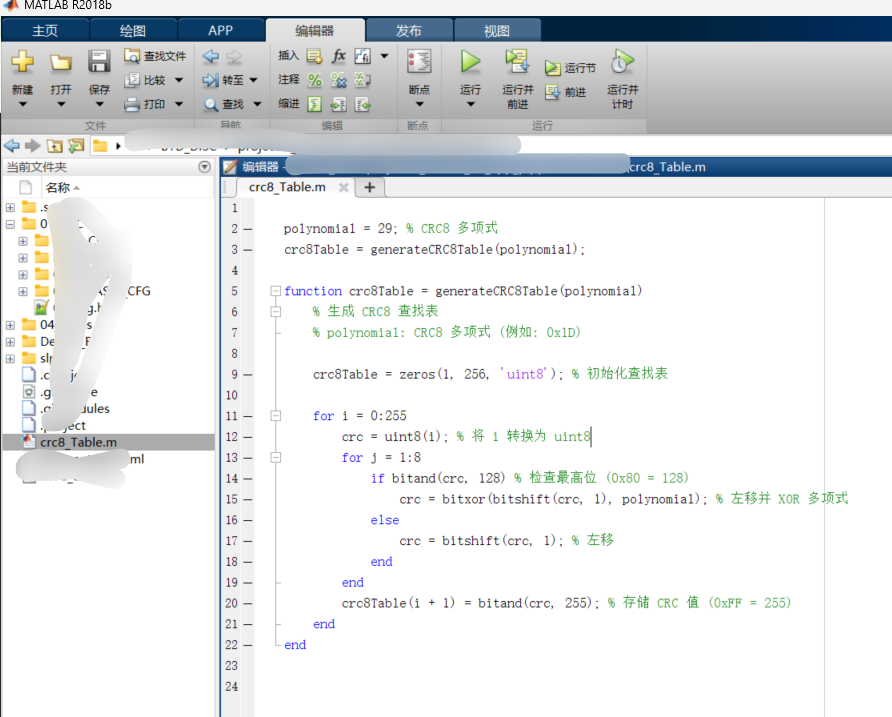Click the 保存 (Save) floppy disk icon
The width and height of the screenshot is (892, 717).
coord(99,62)
